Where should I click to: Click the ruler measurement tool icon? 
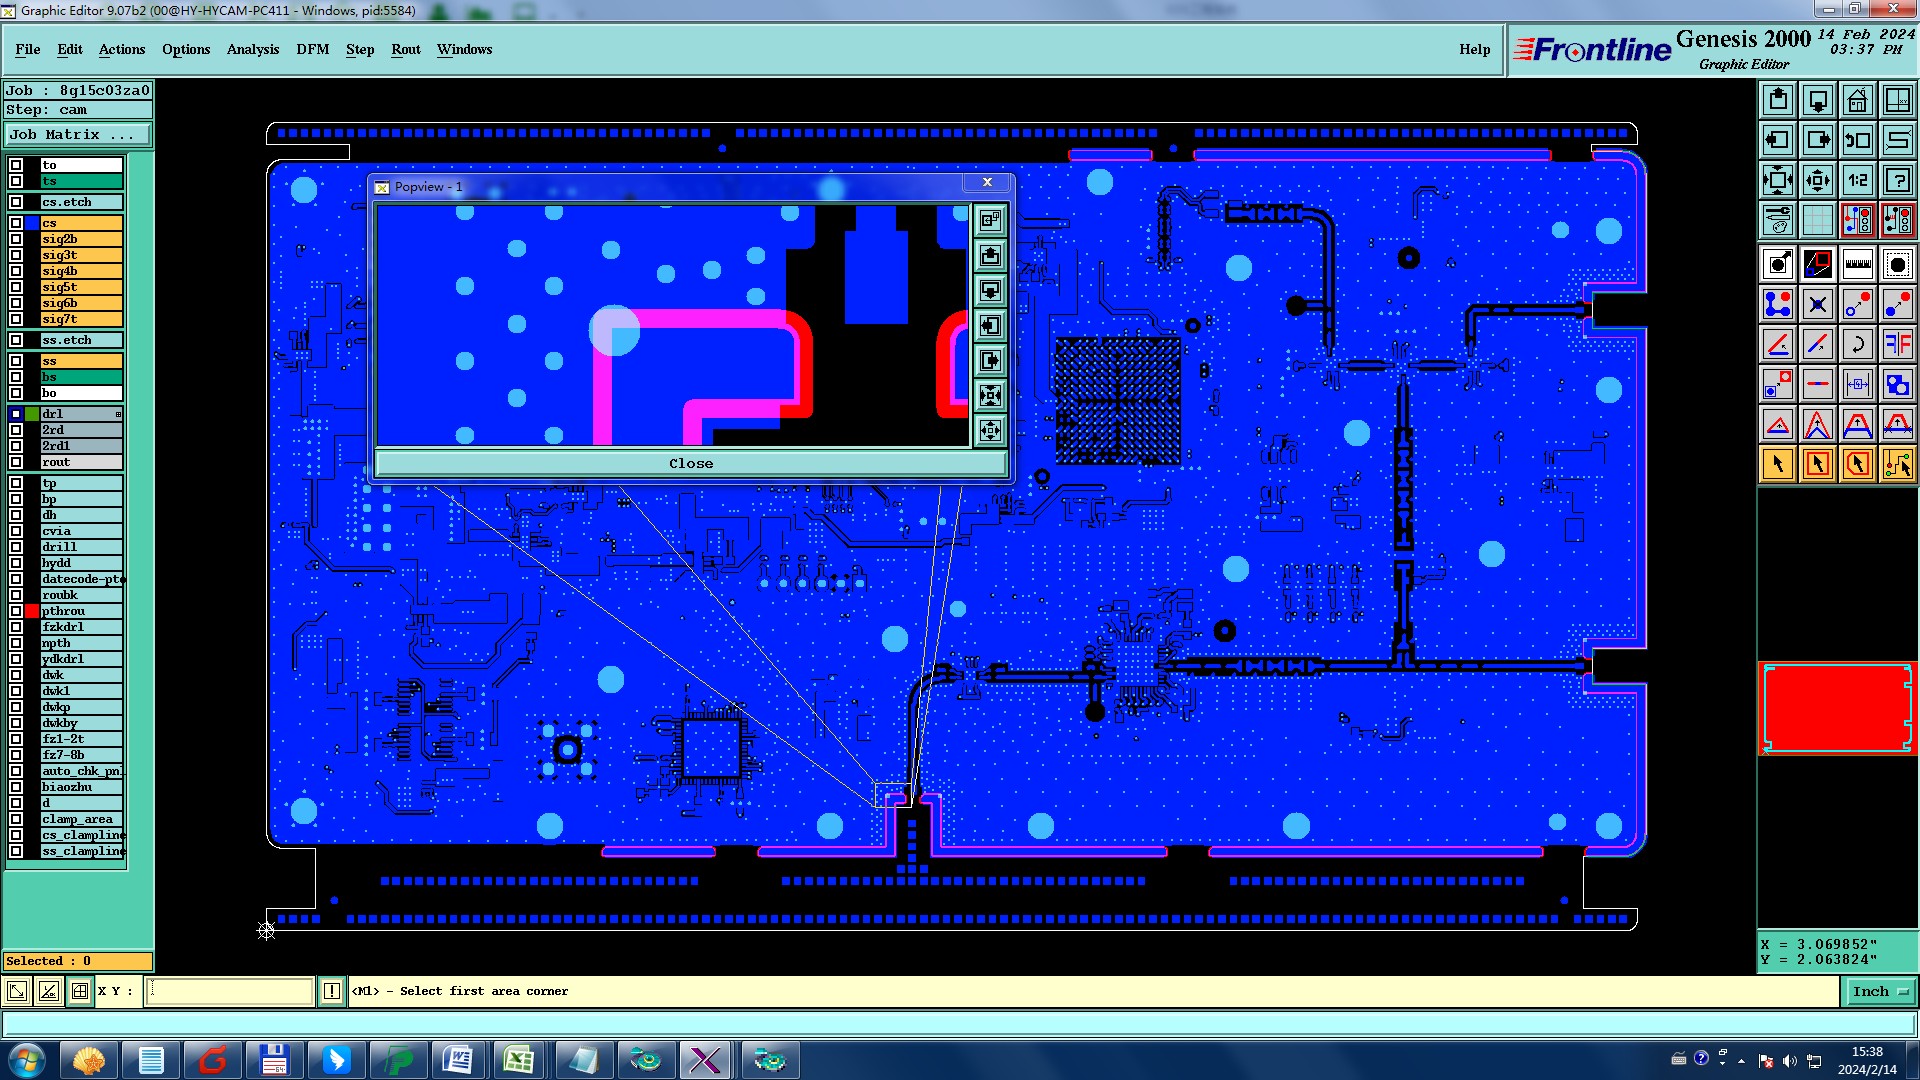tap(1857, 264)
